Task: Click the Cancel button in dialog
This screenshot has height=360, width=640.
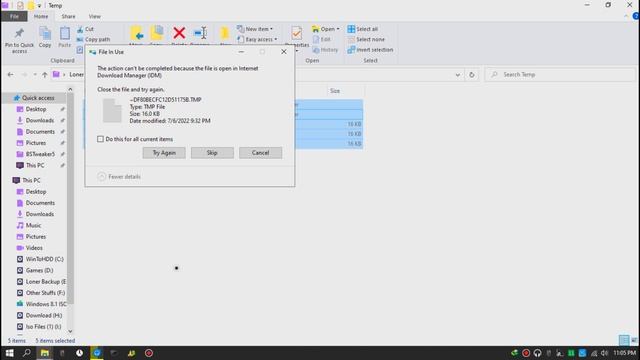Action: tap(260, 153)
